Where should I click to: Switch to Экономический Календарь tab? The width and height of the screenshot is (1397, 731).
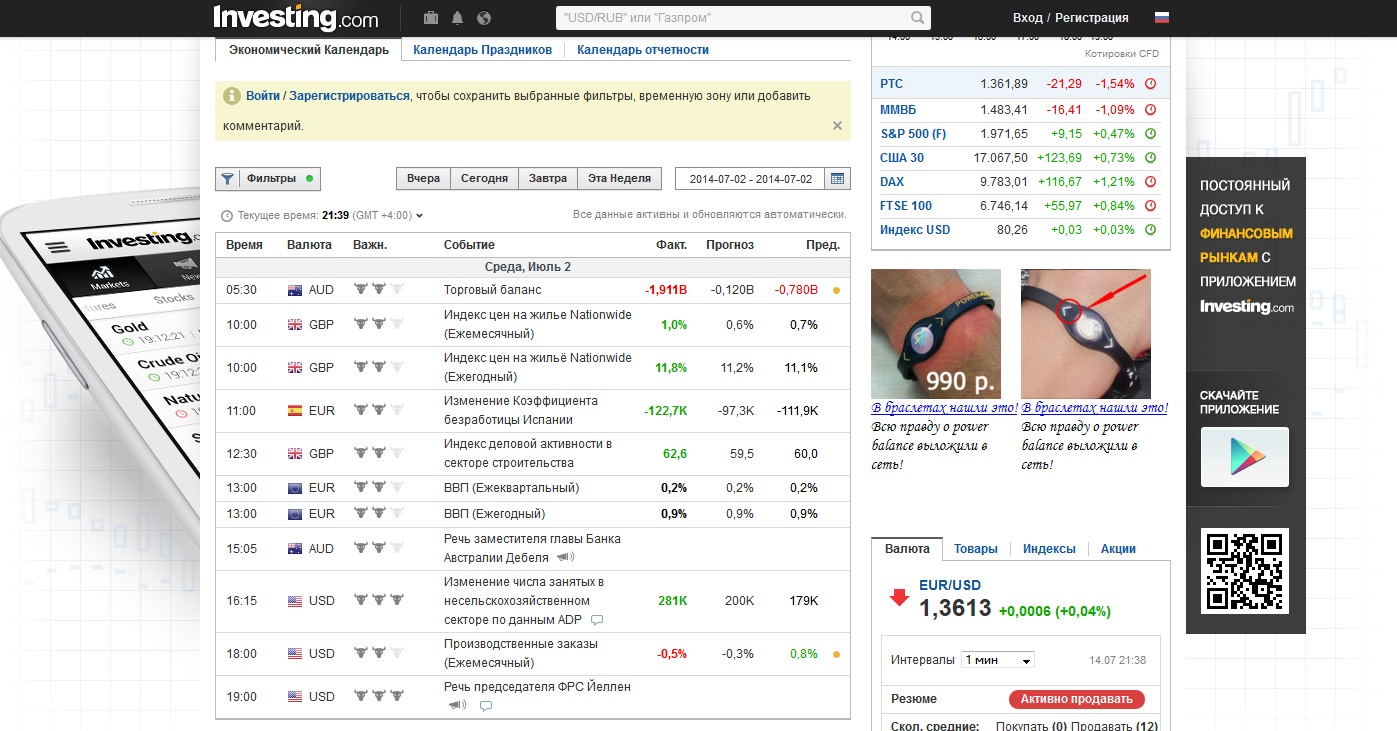click(309, 49)
